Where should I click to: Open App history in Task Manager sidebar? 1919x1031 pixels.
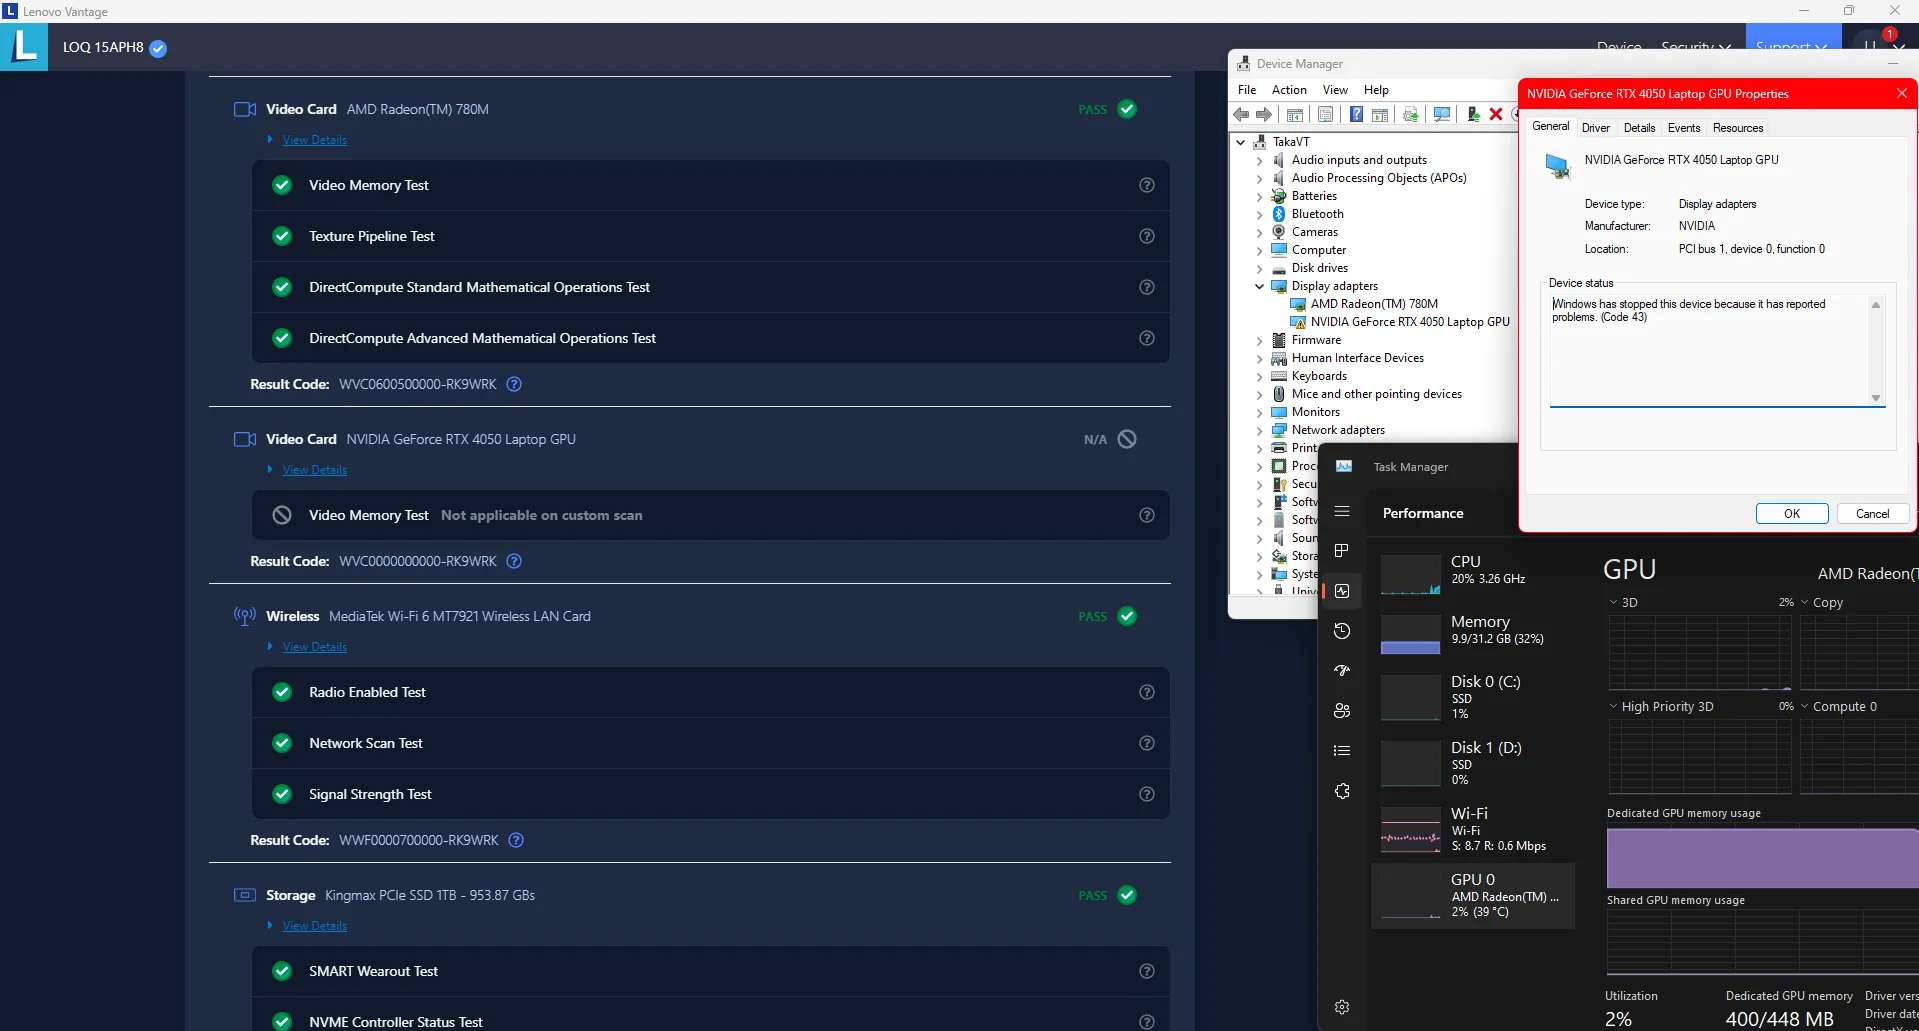tap(1342, 631)
